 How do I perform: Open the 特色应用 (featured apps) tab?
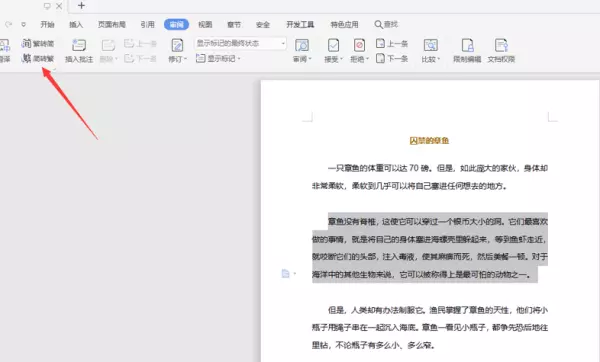[x=344, y=24]
